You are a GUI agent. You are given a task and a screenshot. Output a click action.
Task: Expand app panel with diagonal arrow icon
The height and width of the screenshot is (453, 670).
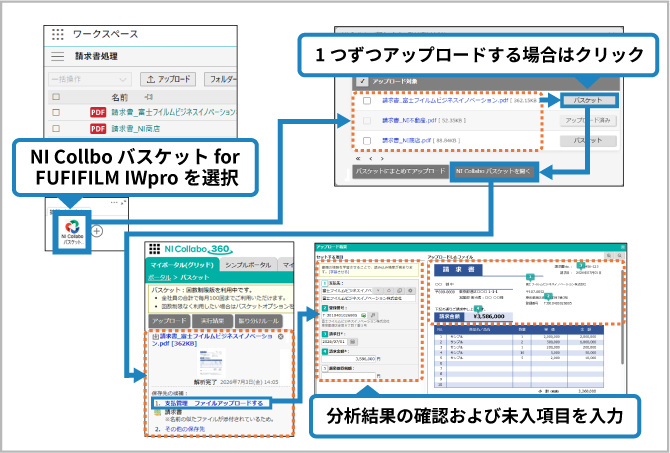(x=123, y=202)
